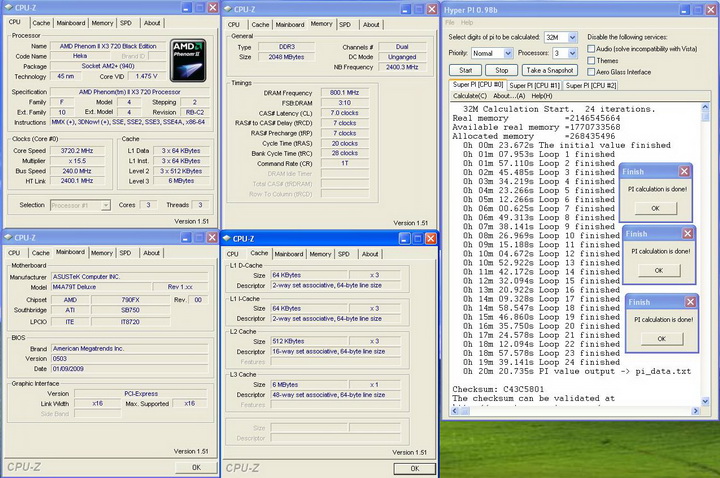Screen dimensions: 720x478
Task: Click the AMD Phenom II logo image
Action: [188, 60]
